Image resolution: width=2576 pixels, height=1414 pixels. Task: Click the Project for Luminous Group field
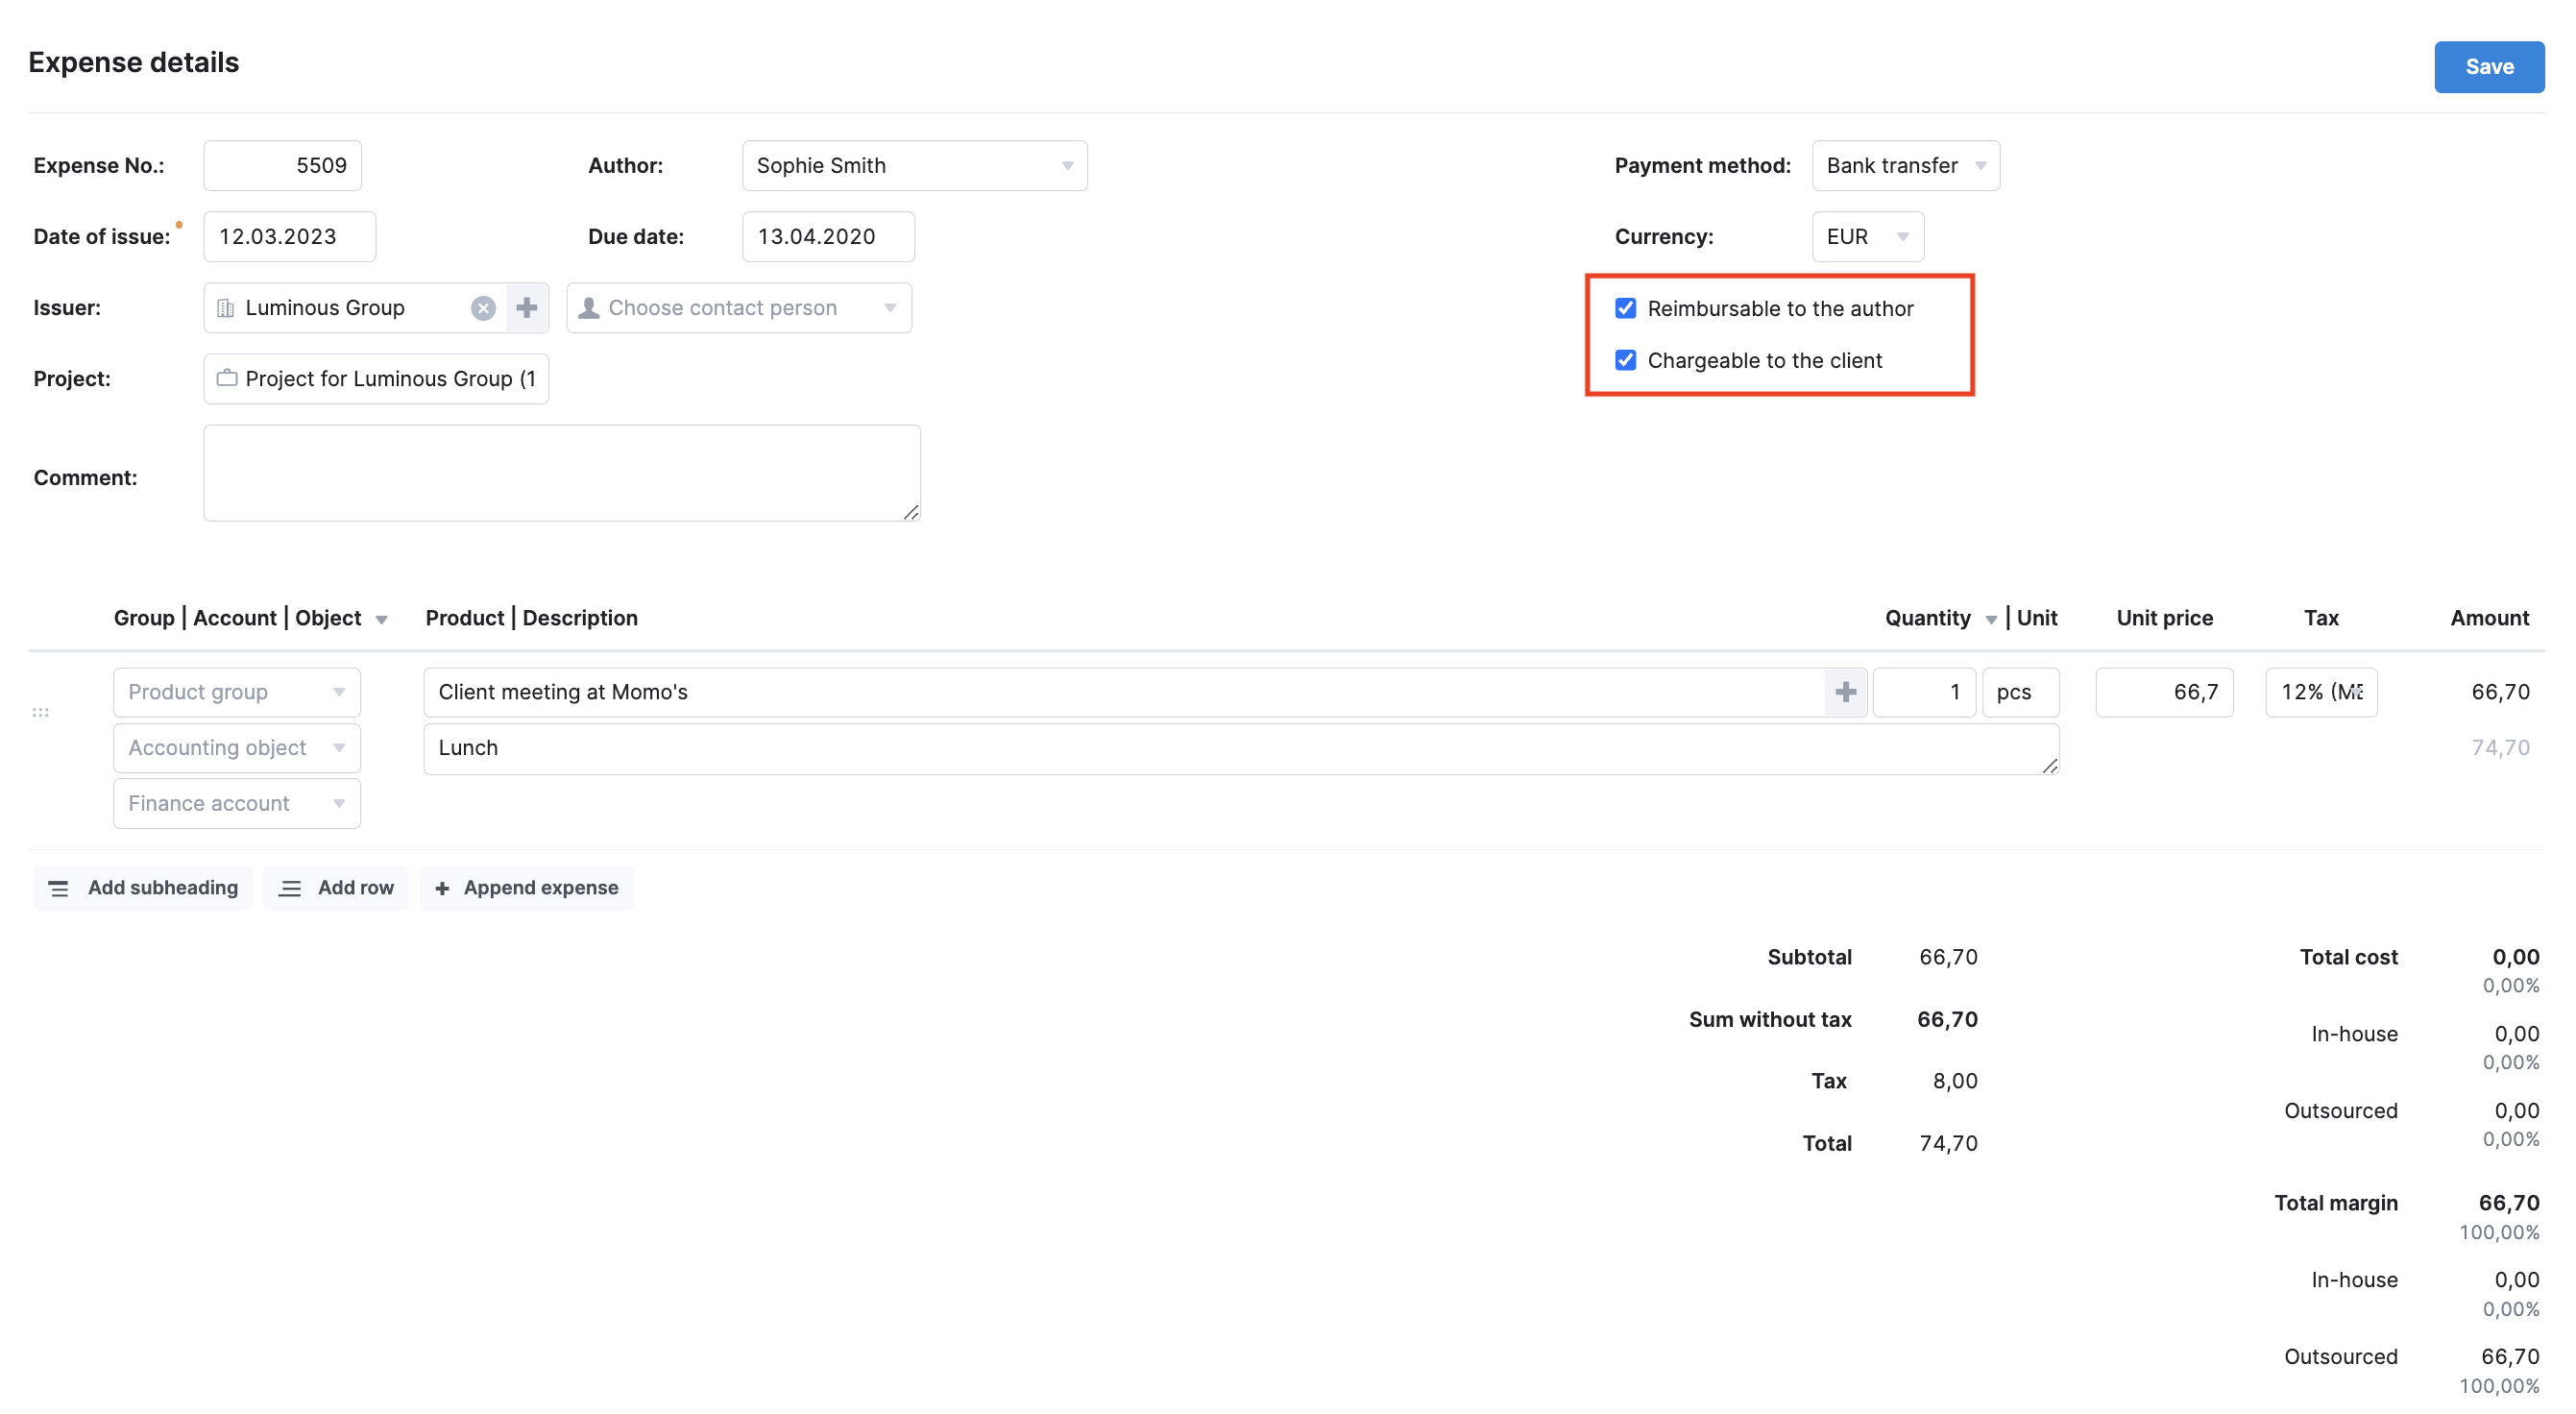coord(376,379)
